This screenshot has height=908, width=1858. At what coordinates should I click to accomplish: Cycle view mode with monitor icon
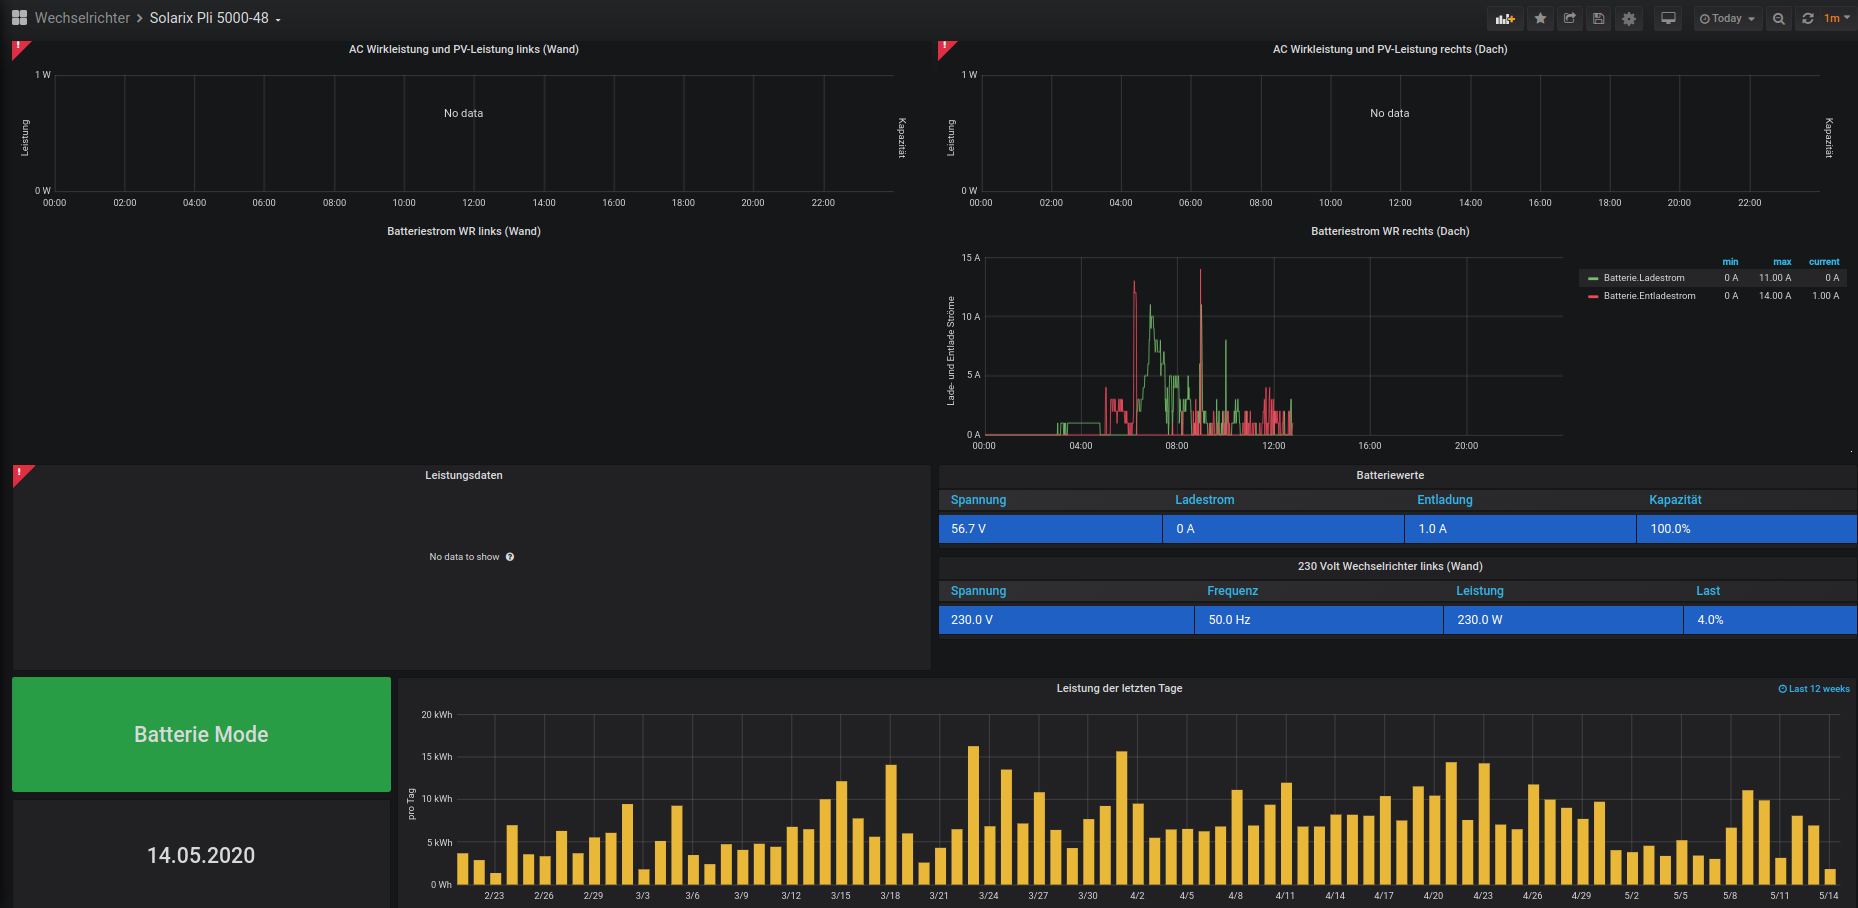pyautogui.click(x=1668, y=18)
